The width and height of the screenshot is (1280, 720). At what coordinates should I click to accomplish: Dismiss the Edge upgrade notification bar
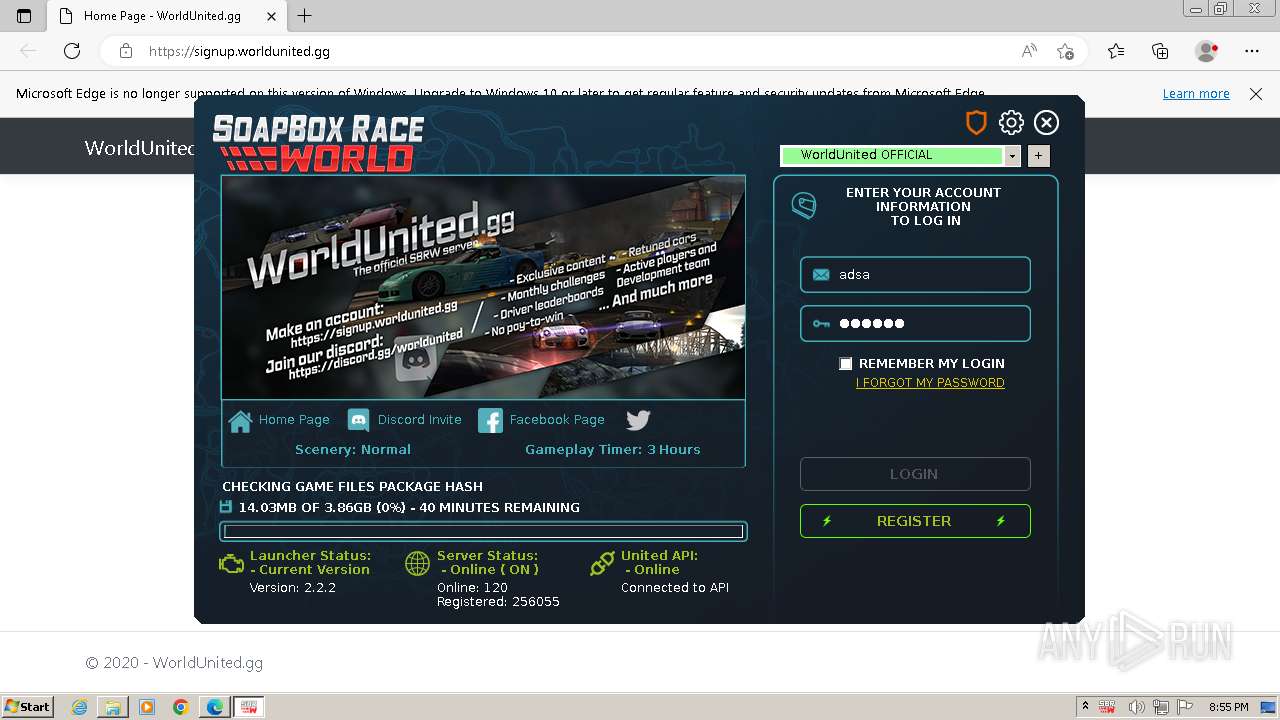point(1256,94)
